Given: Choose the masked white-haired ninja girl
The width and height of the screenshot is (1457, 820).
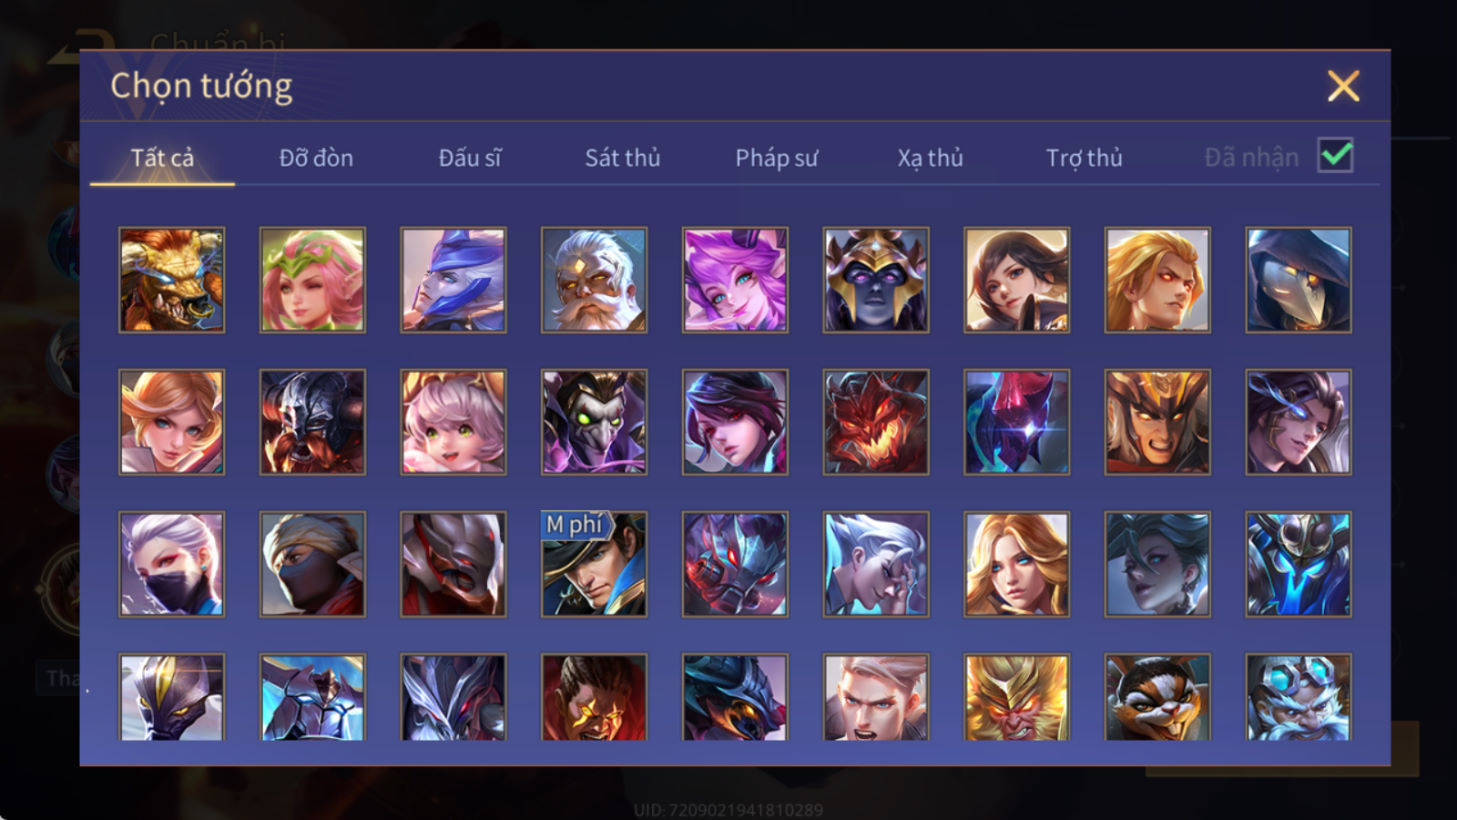Looking at the screenshot, I should coord(171,564).
